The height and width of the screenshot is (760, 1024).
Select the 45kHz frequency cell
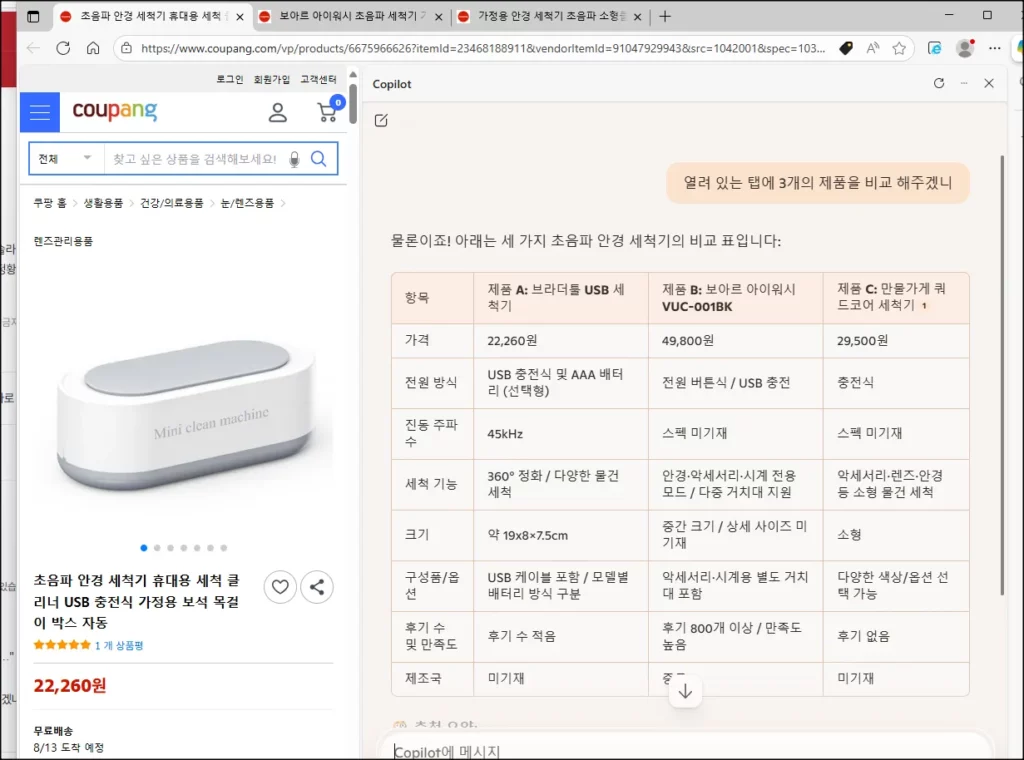(x=560, y=434)
